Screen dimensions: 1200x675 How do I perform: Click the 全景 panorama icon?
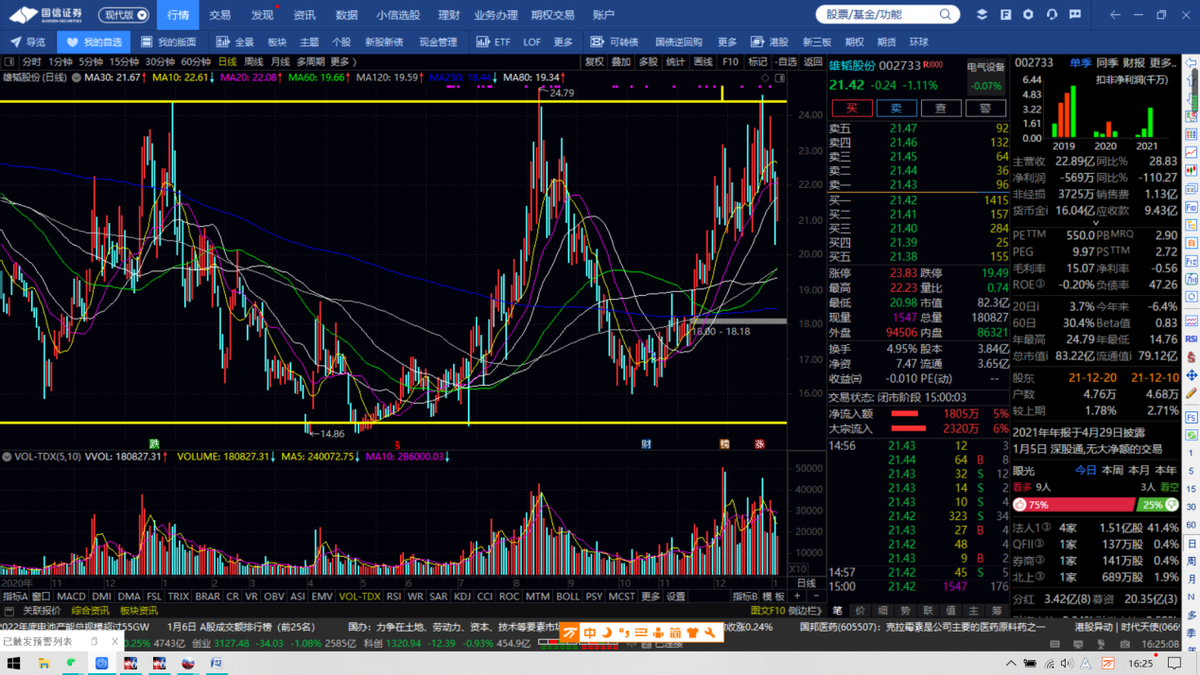pos(223,42)
